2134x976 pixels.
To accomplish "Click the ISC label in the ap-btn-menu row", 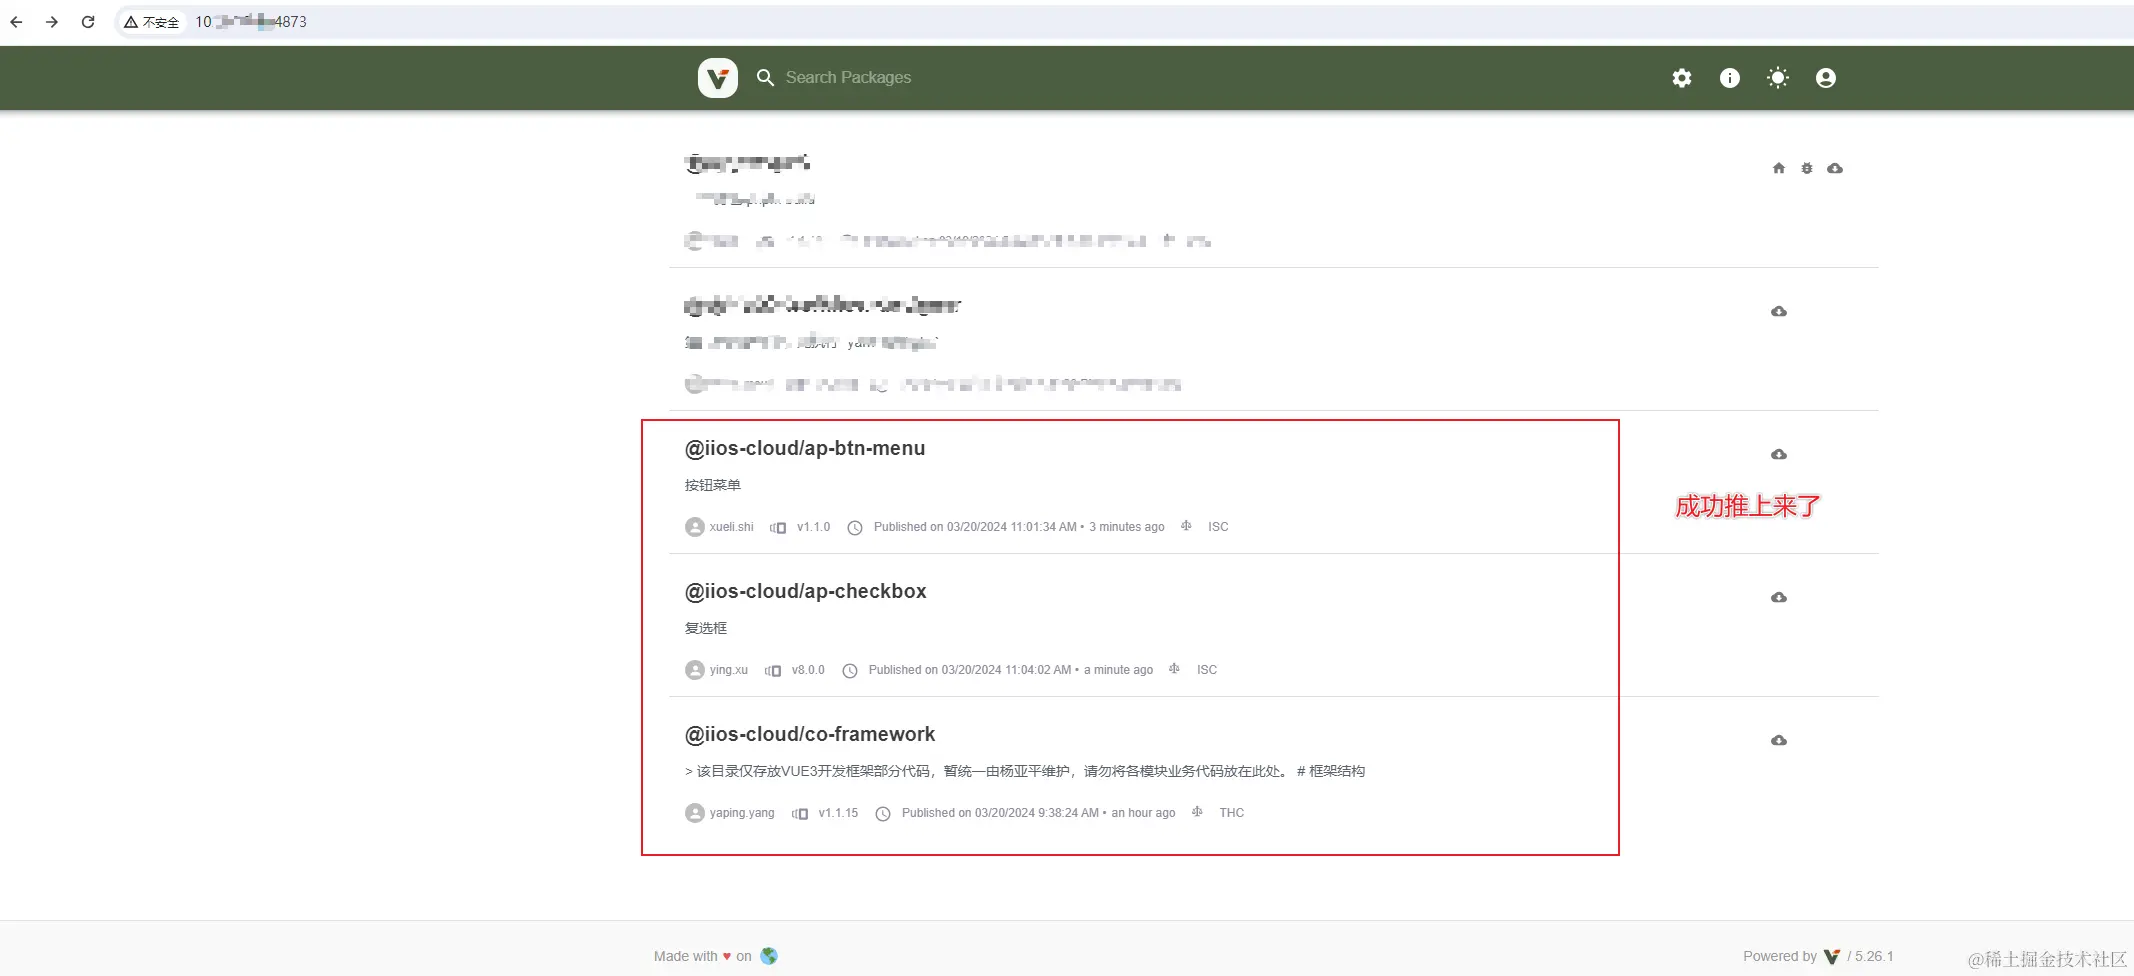I will pyautogui.click(x=1218, y=527).
